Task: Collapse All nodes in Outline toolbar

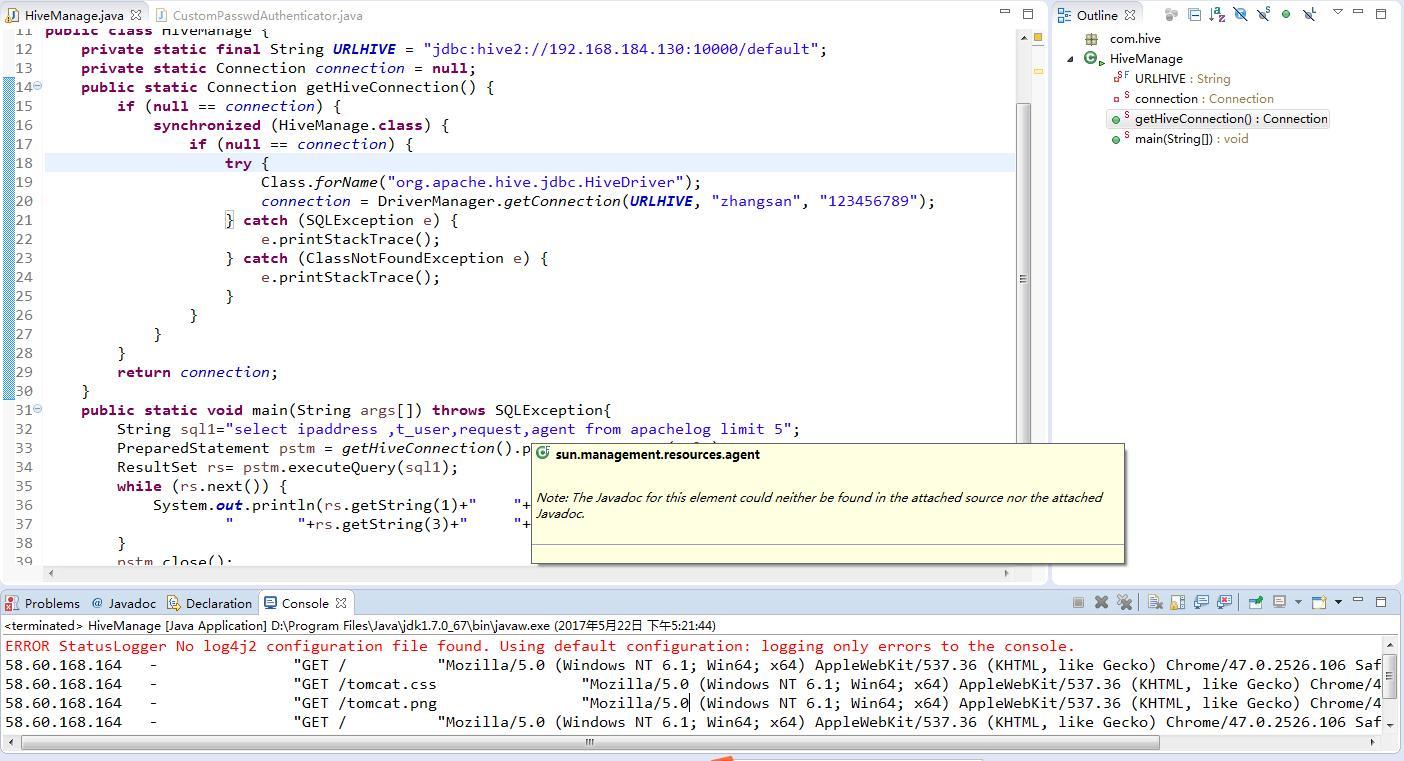Action: tap(1194, 14)
